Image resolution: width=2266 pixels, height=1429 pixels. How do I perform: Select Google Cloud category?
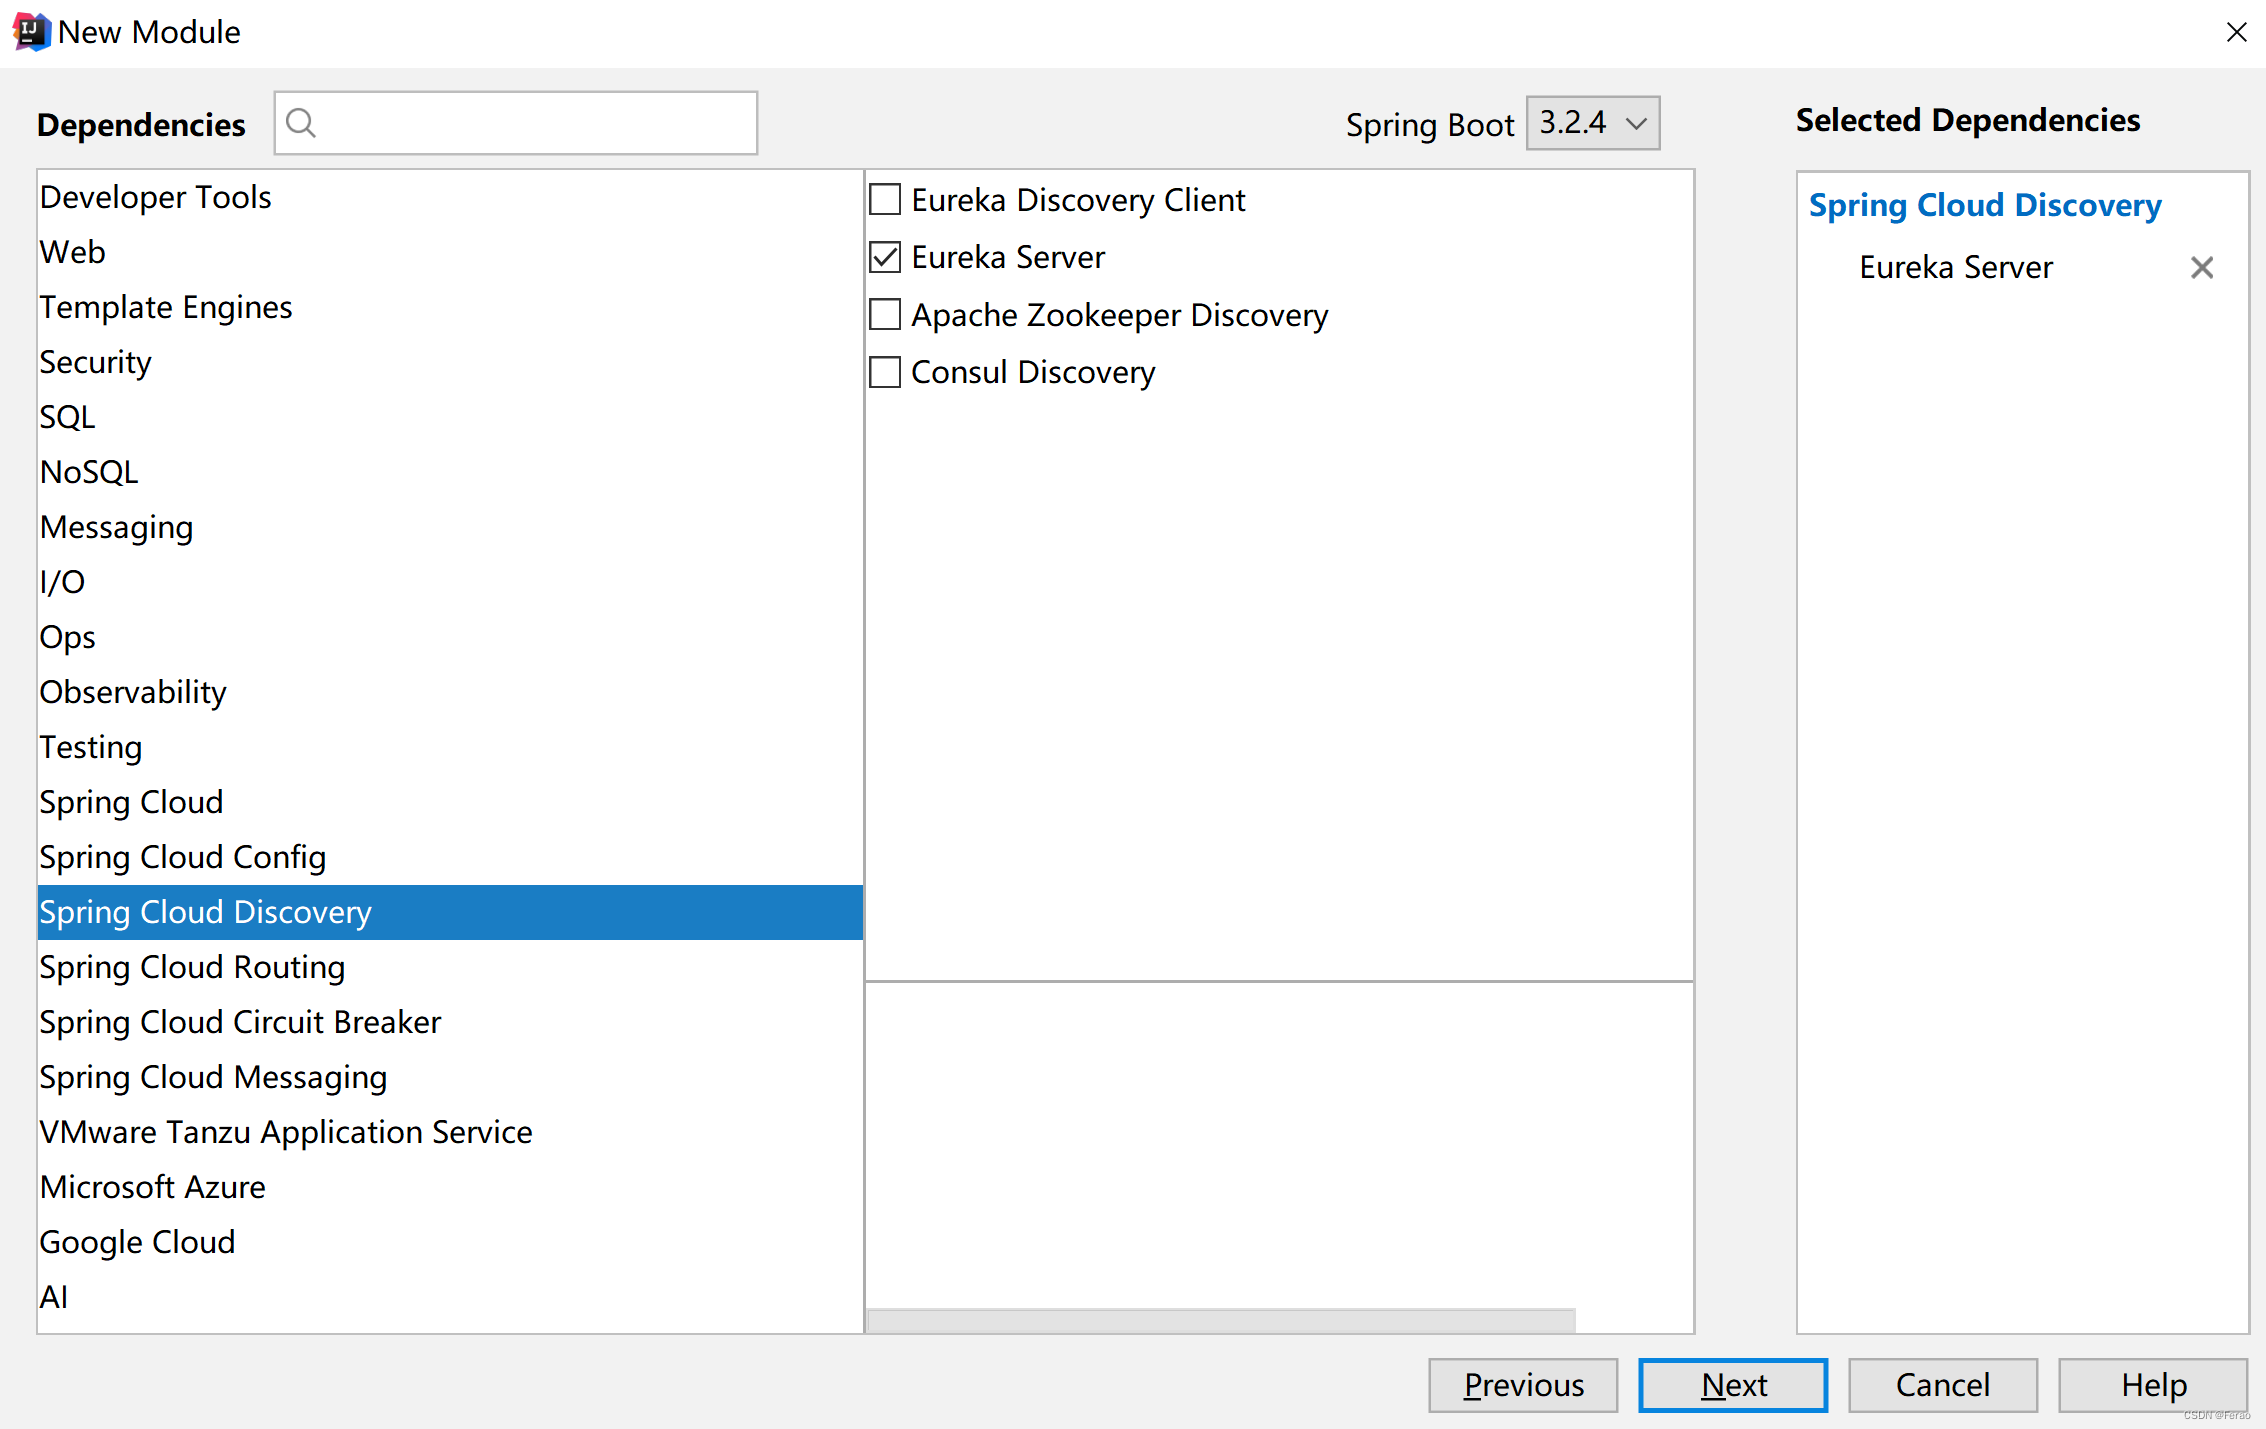[450, 1242]
